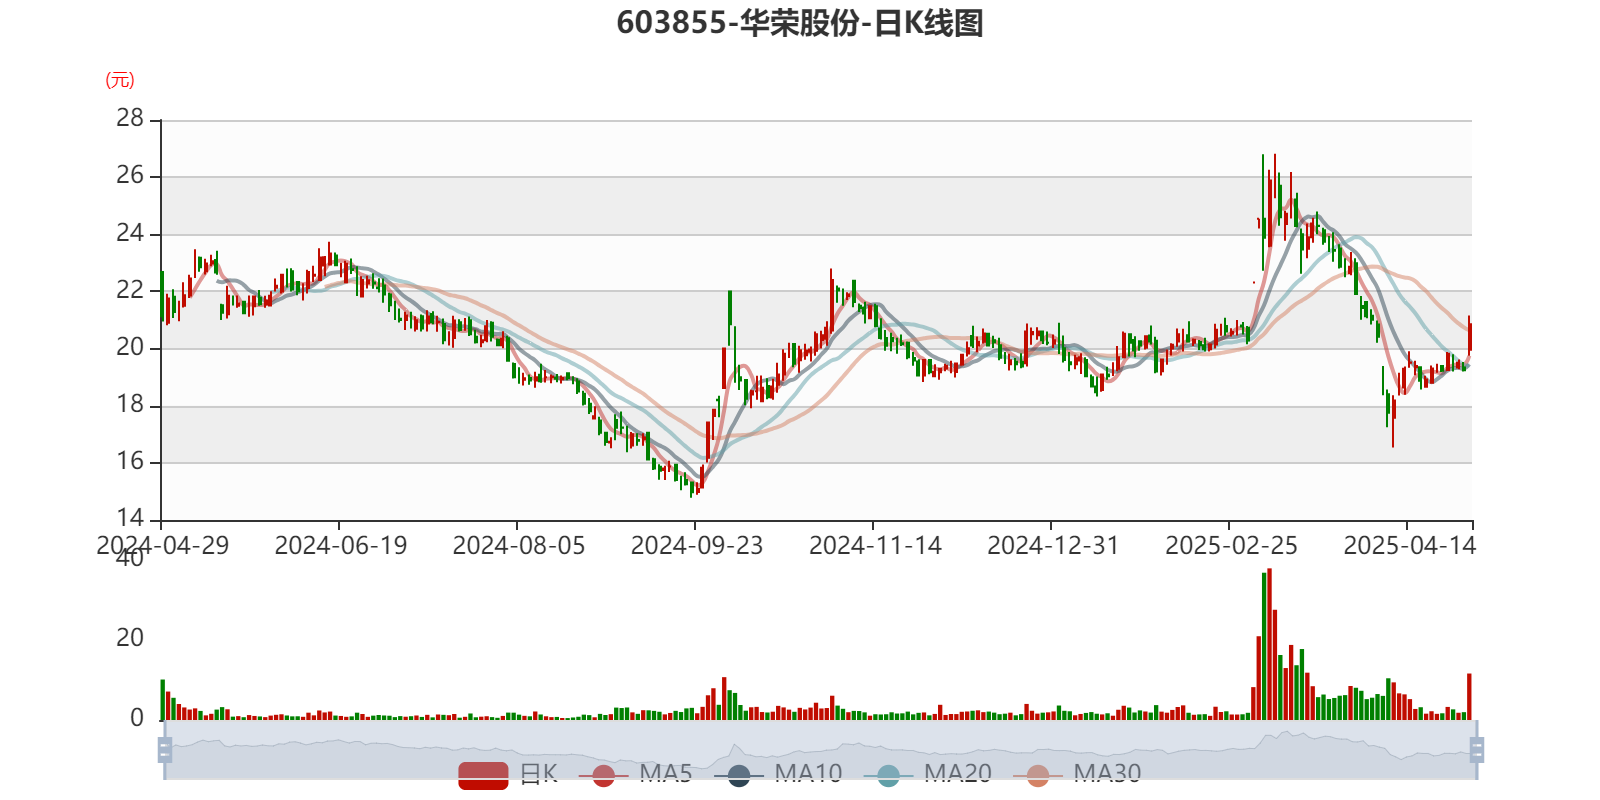Select the 24 label on the price axis
Image resolution: width=1600 pixels, height=800 pixels.
(130, 233)
